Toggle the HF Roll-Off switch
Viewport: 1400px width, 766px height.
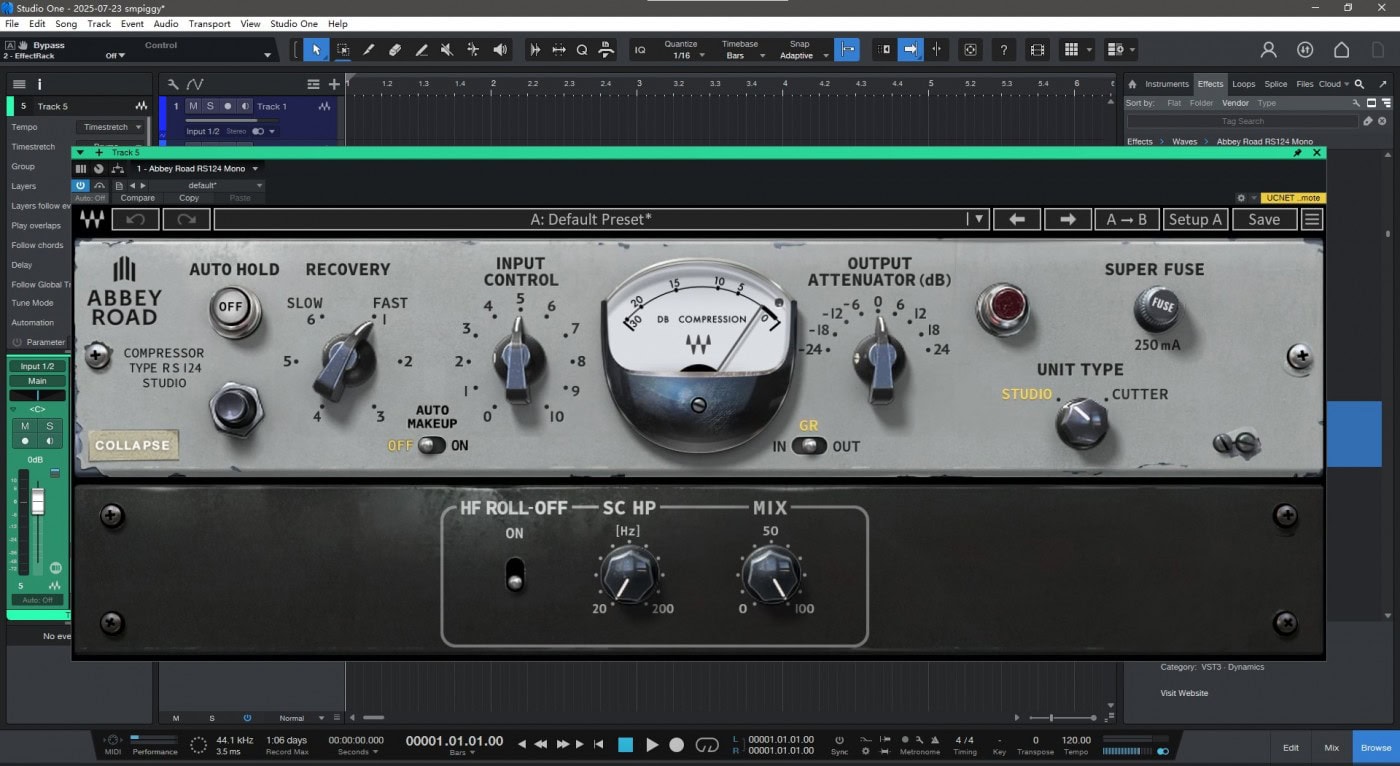tap(515, 575)
